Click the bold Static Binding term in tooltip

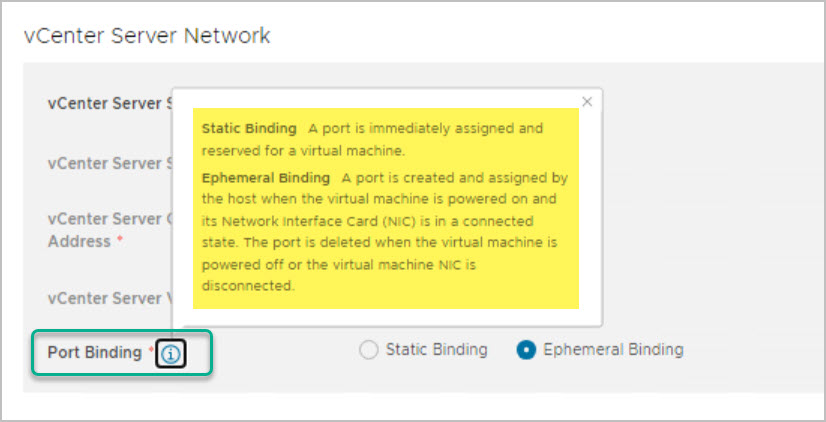coord(249,129)
